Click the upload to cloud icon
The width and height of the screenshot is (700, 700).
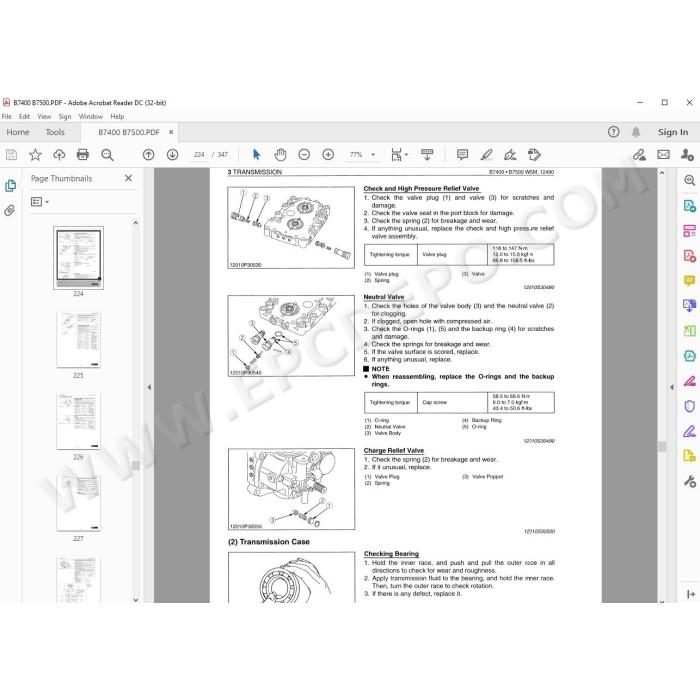tap(59, 155)
